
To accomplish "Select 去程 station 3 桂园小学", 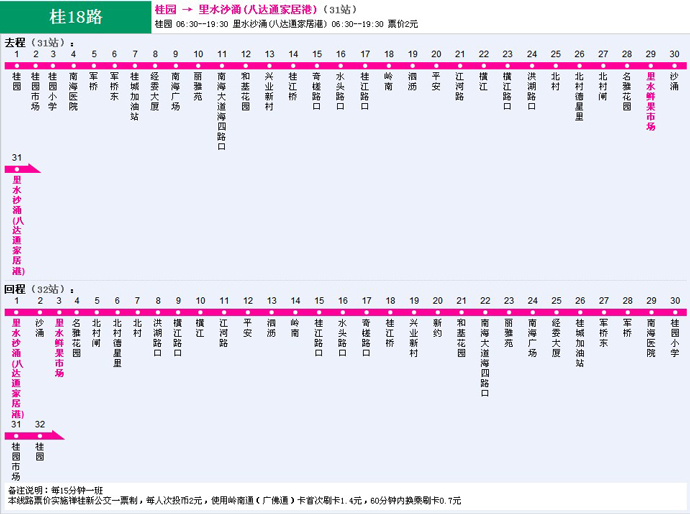I will click(53, 91).
